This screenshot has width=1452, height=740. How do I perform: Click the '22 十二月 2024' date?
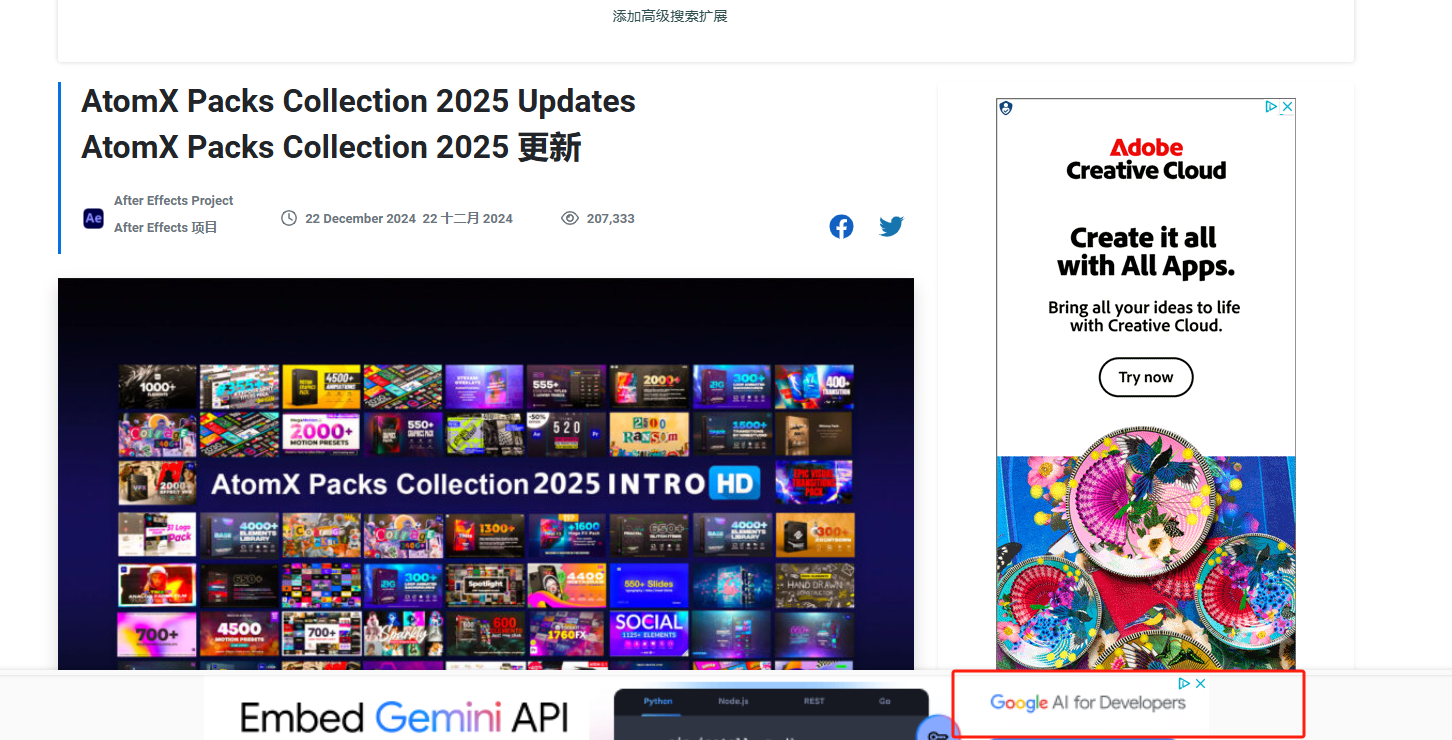tap(467, 219)
